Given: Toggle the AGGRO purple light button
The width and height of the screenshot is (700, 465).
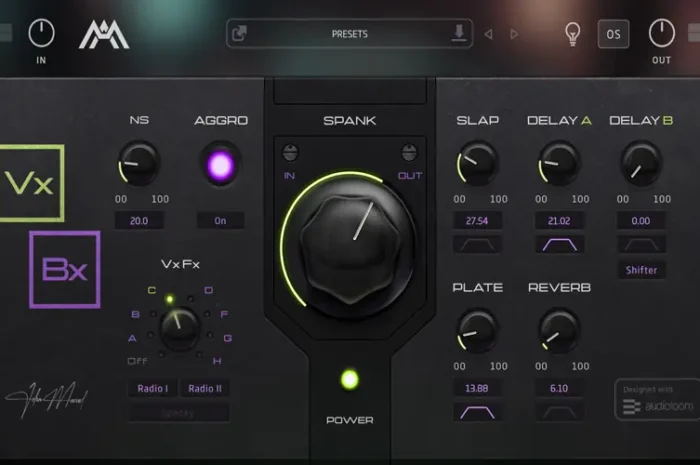Looking at the screenshot, I should pos(220,165).
